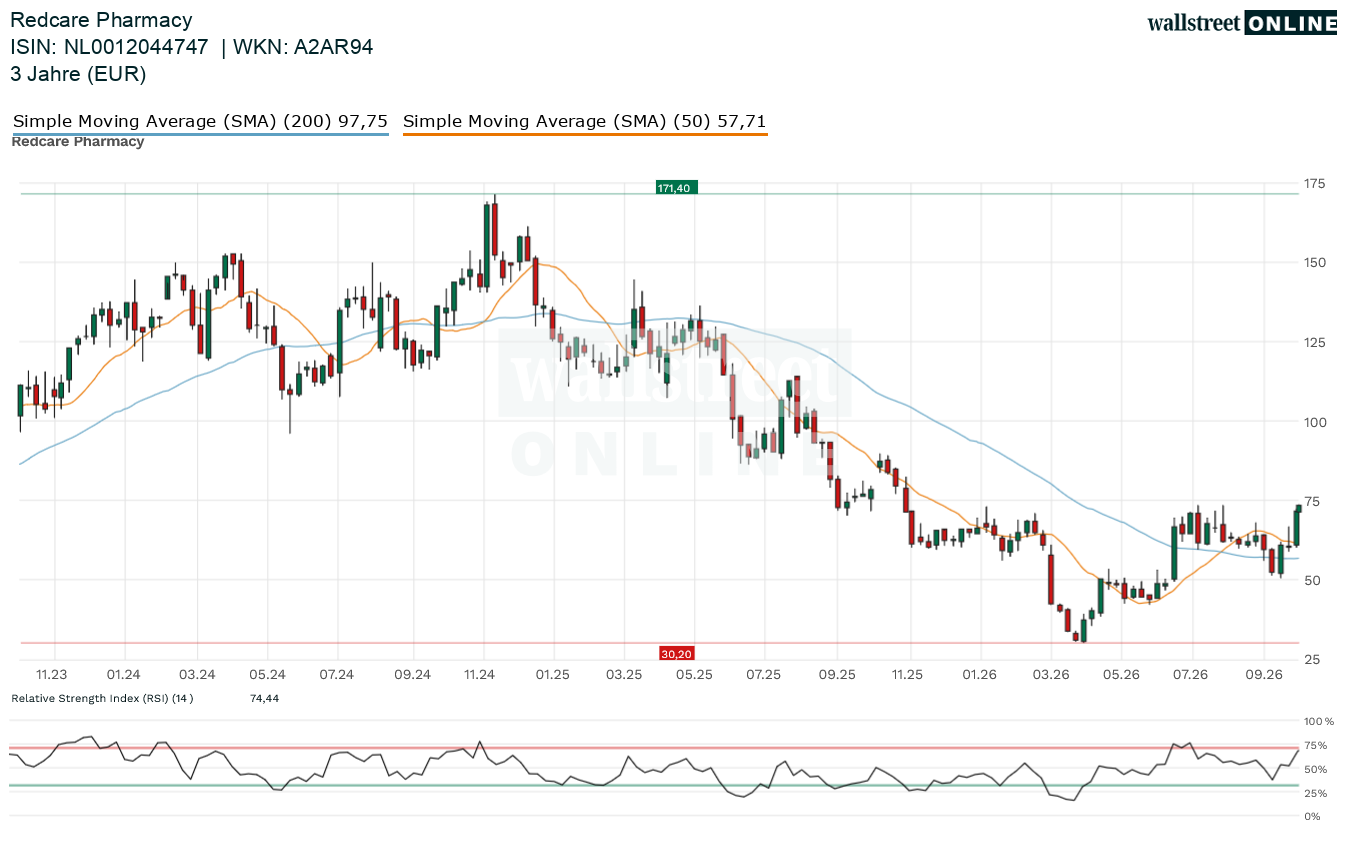Click the 07.24 date axis label
Image resolution: width=1349 pixels, height=843 pixels.
tap(338, 675)
